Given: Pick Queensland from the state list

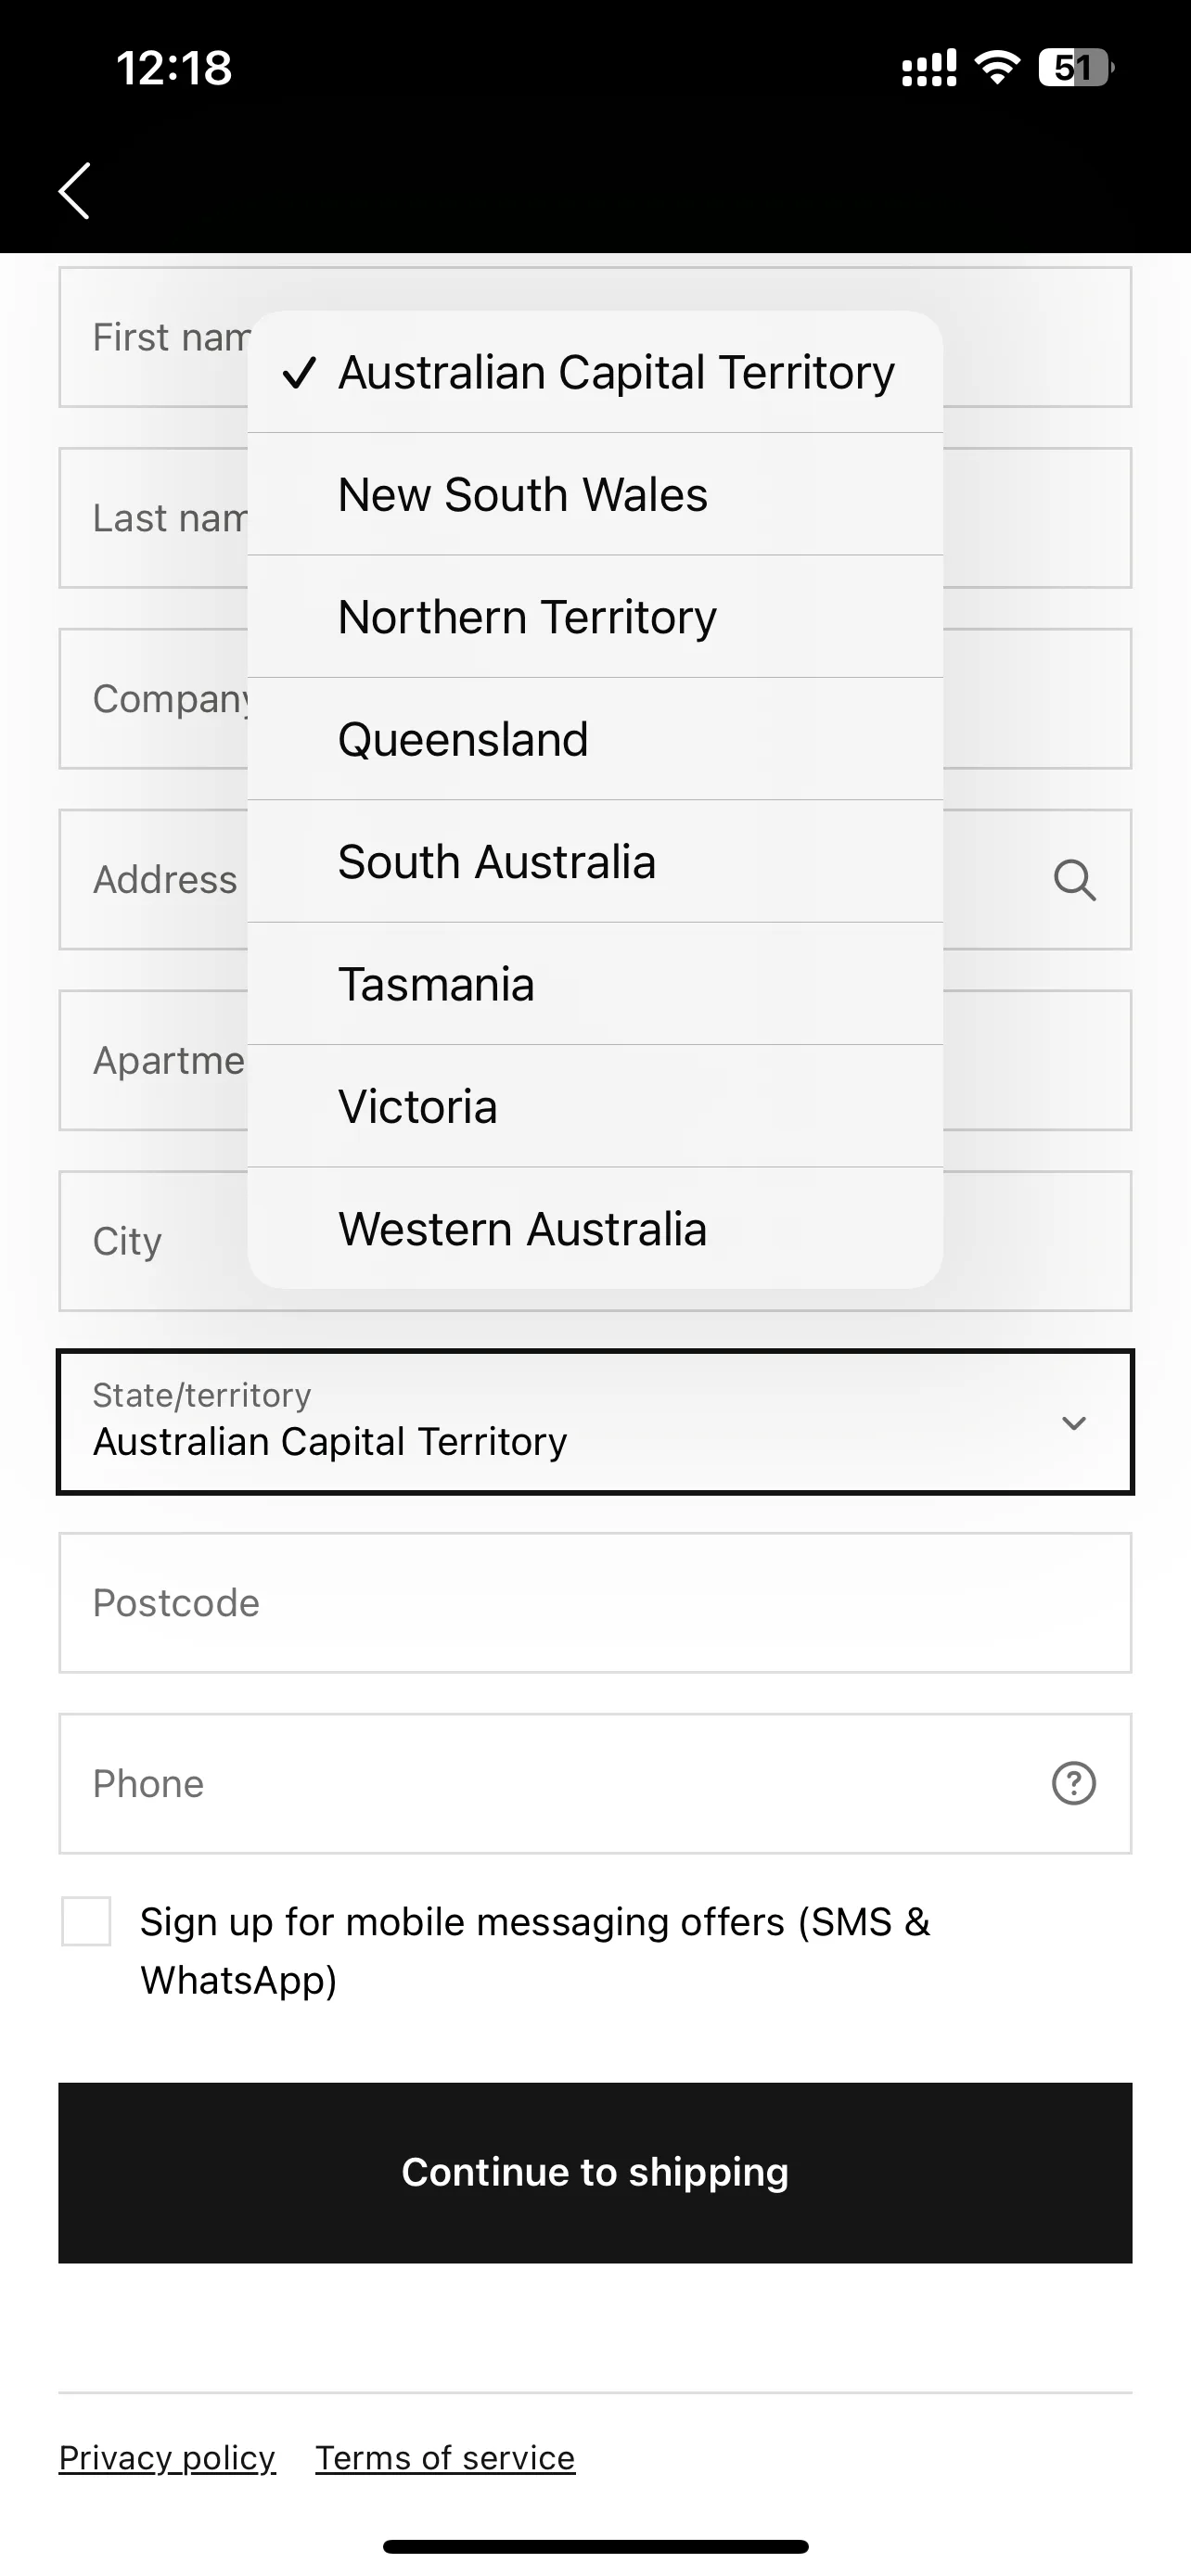Looking at the screenshot, I should [595, 739].
